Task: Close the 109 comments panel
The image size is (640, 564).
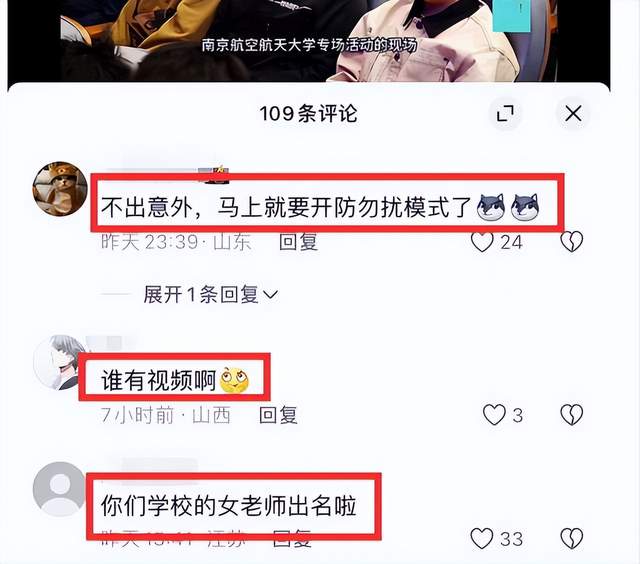Action: [x=573, y=113]
